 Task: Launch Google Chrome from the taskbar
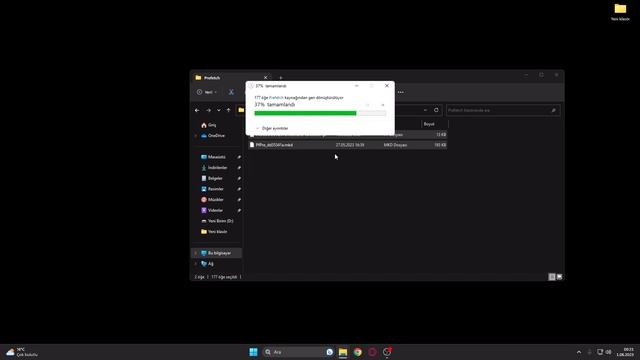(358, 352)
